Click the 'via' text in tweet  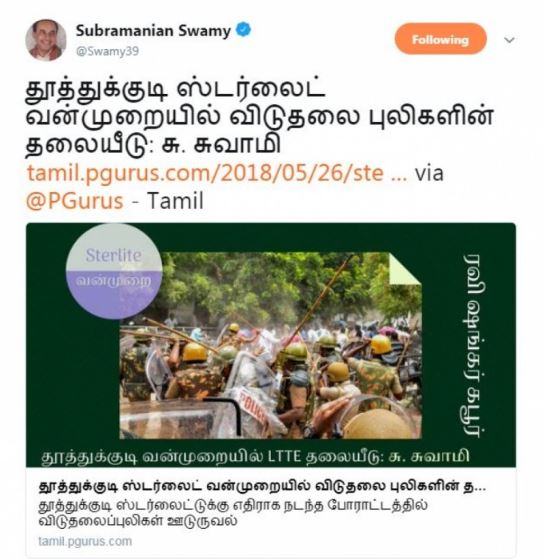point(429,173)
